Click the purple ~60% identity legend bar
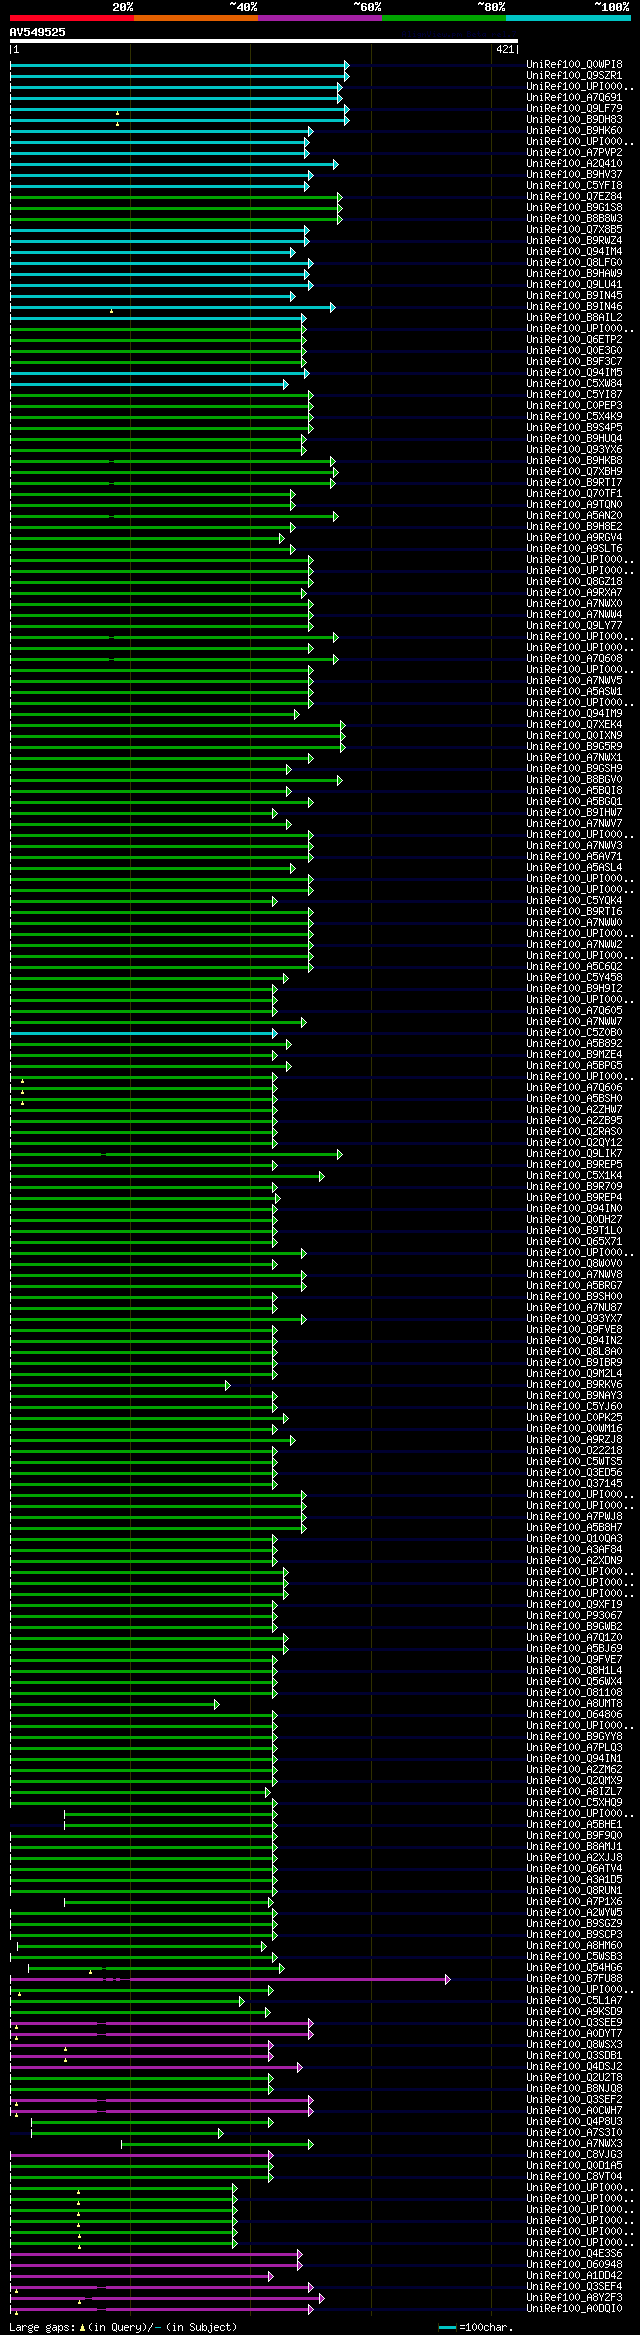640x2335 pixels. pos(320,18)
